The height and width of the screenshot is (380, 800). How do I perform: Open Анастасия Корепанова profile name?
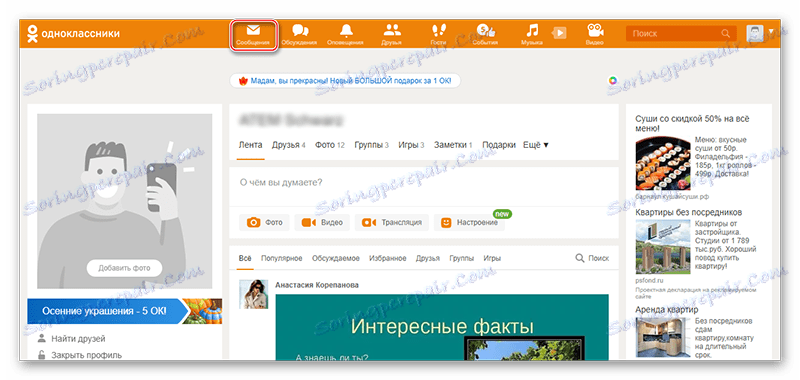point(317,285)
